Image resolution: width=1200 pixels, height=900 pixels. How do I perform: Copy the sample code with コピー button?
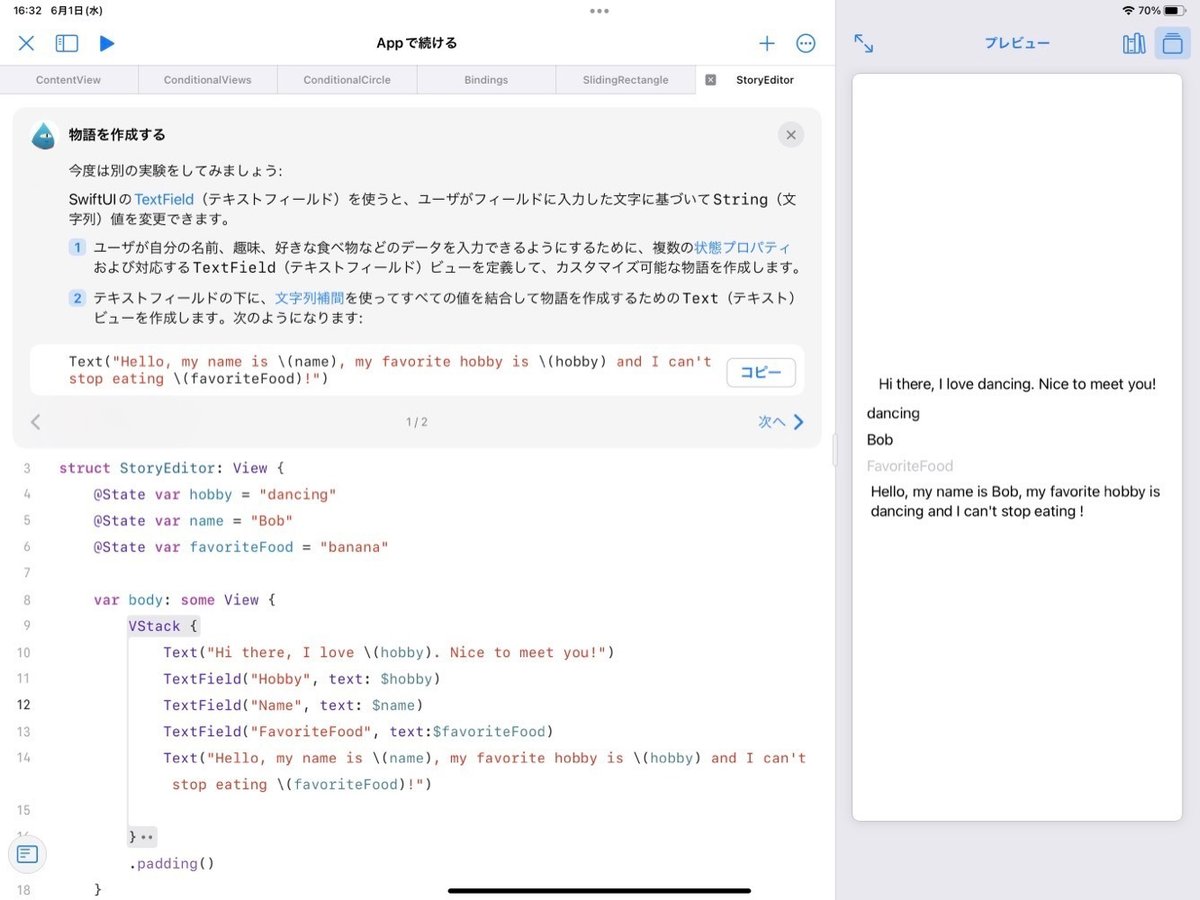coord(761,372)
